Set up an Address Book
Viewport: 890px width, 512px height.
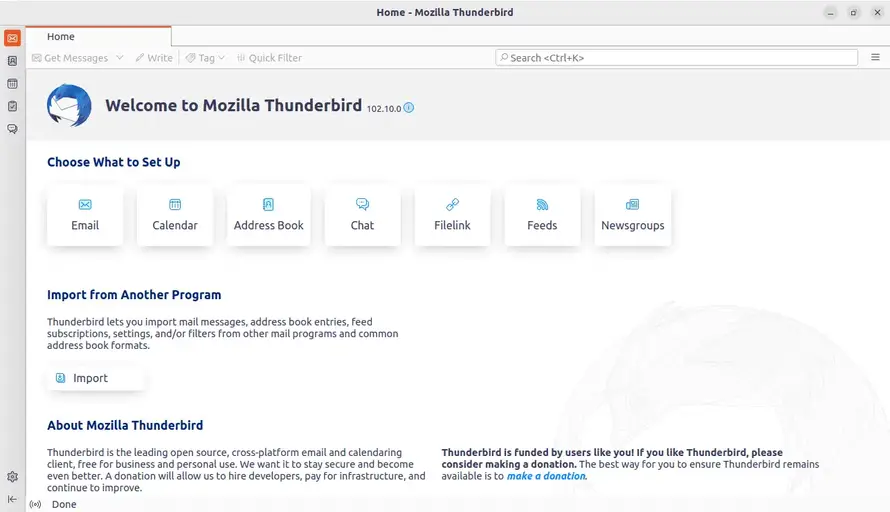click(x=268, y=216)
